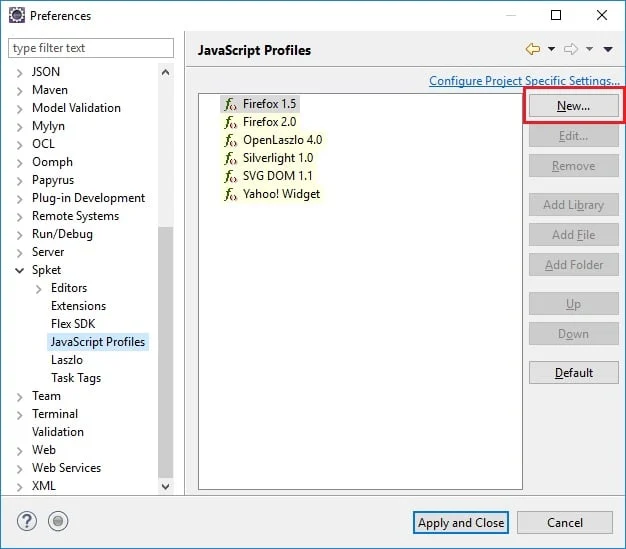Image resolution: width=626 pixels, height=549 pixels.
Task: Focus the type filter text field
Action: pos(91,48)
